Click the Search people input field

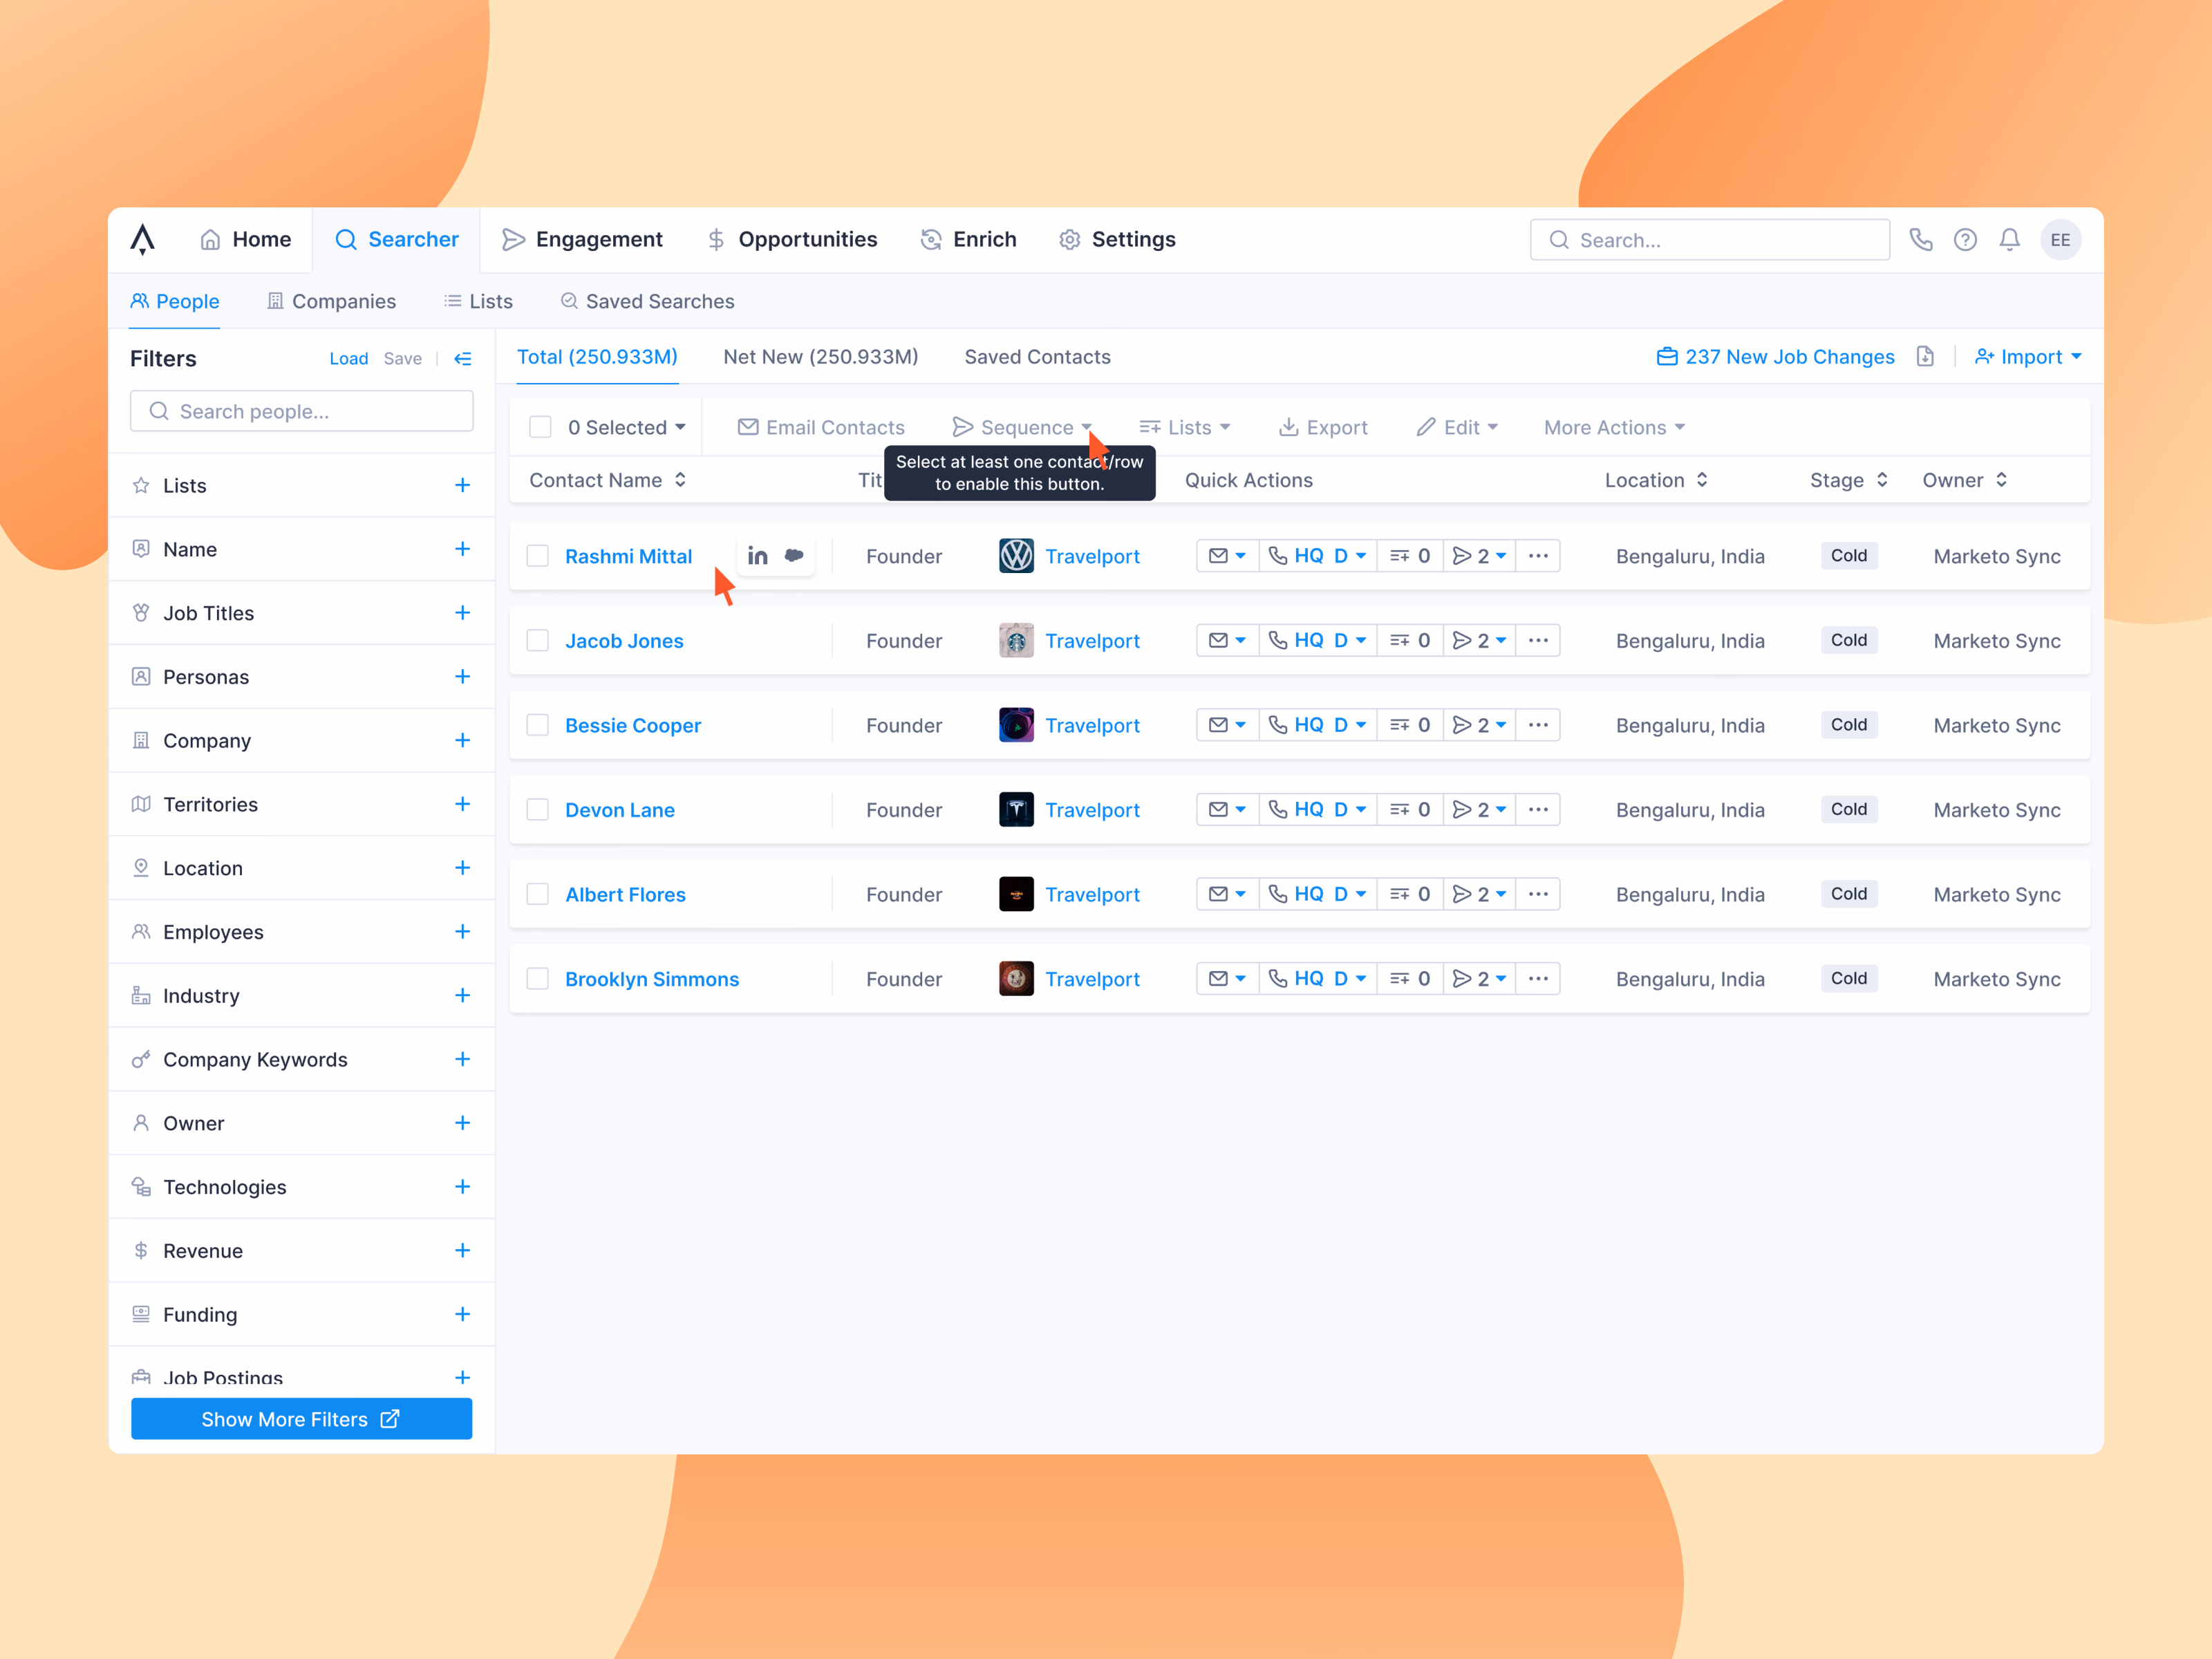point(301,412)
